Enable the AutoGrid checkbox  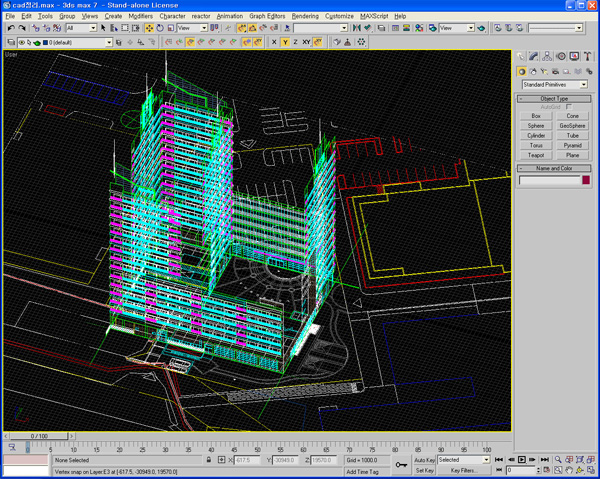(569, 107)
